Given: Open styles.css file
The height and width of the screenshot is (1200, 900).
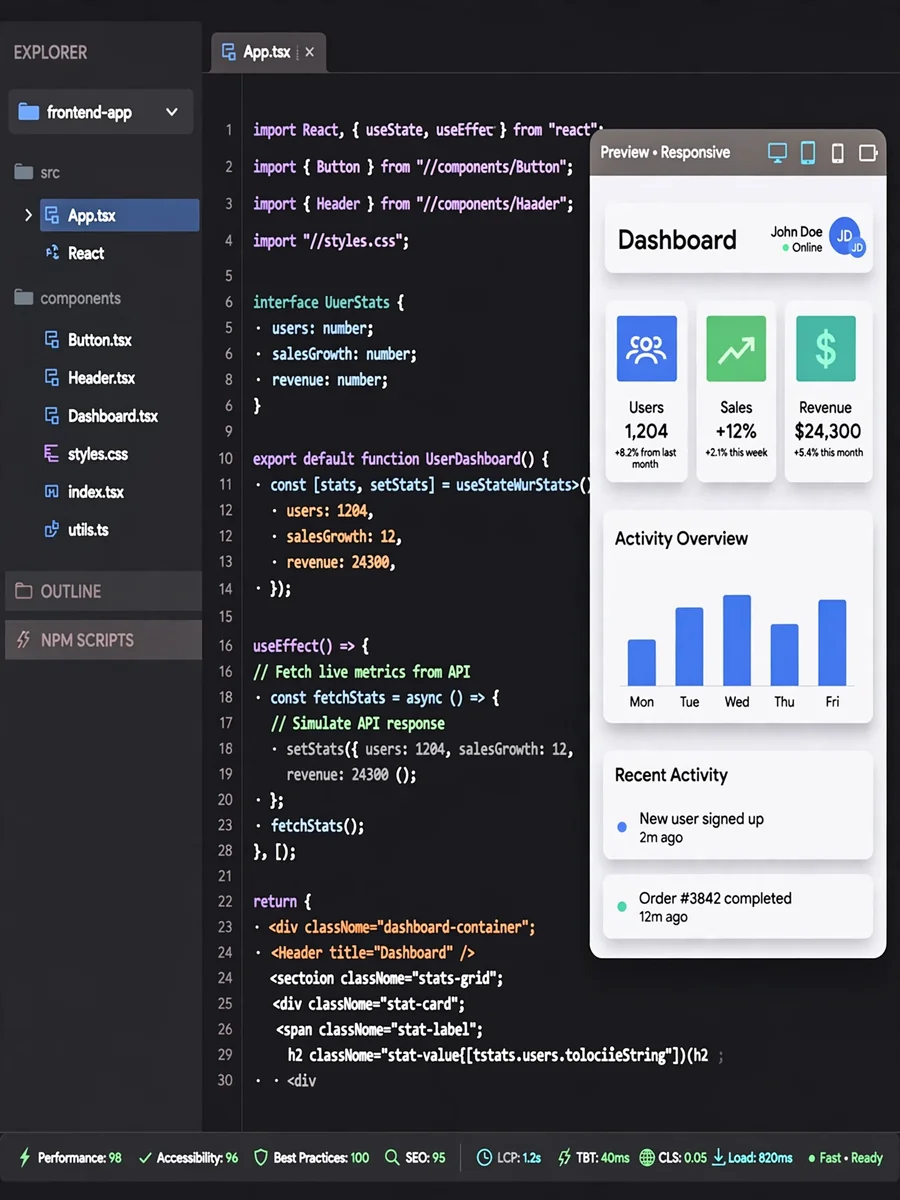Looking at the screenshot, I should [x=98, y=454].
